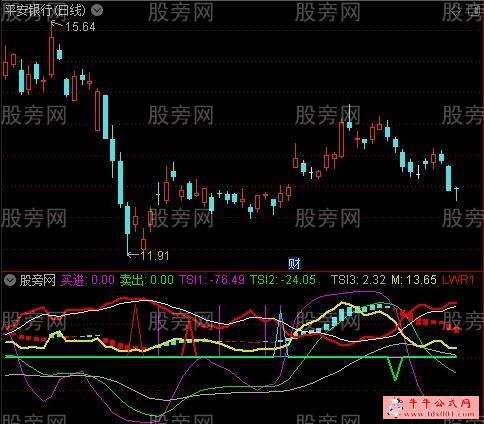Select the TSI1: -76.49 indicator value
Image resolution: width=484 pixels, height=424 pixels.
point(212,280)
